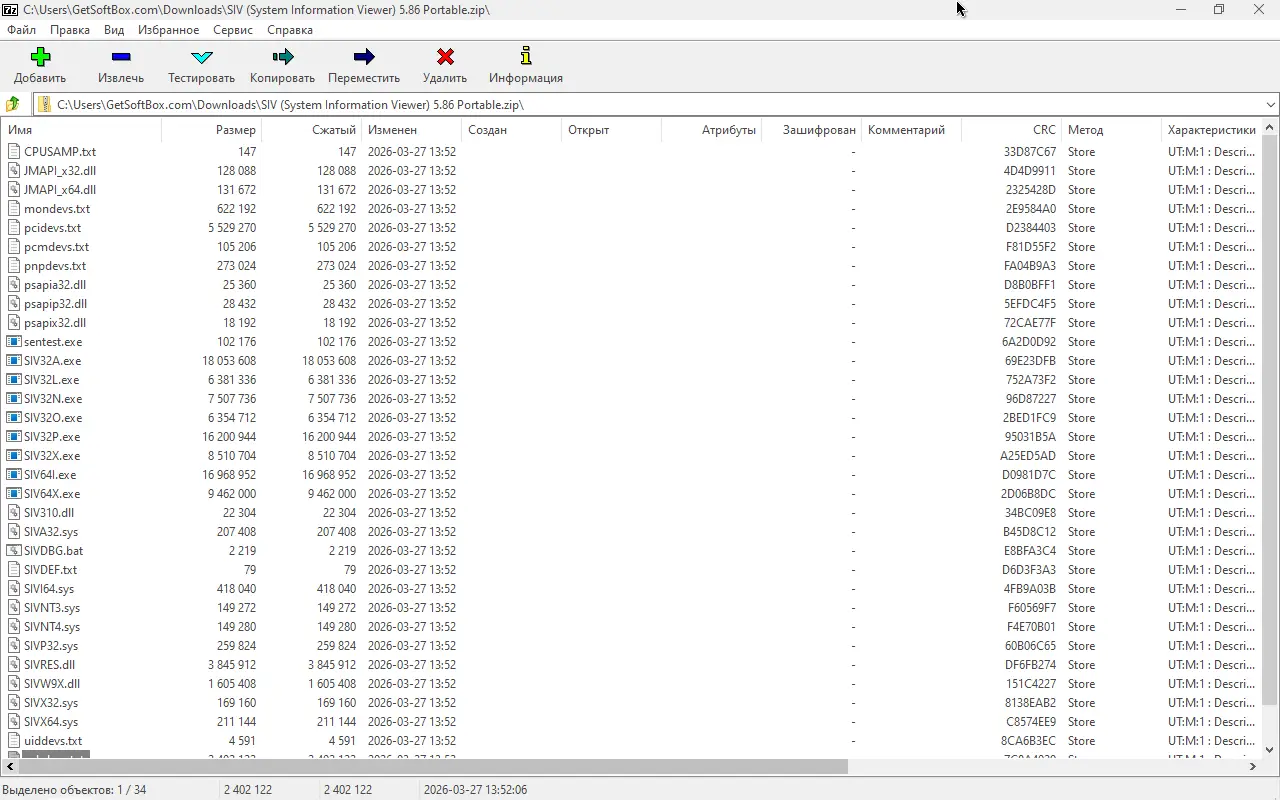1280x800 pixels.
Task: Select the SIV64X.exe file
Action: click(52, 494)
